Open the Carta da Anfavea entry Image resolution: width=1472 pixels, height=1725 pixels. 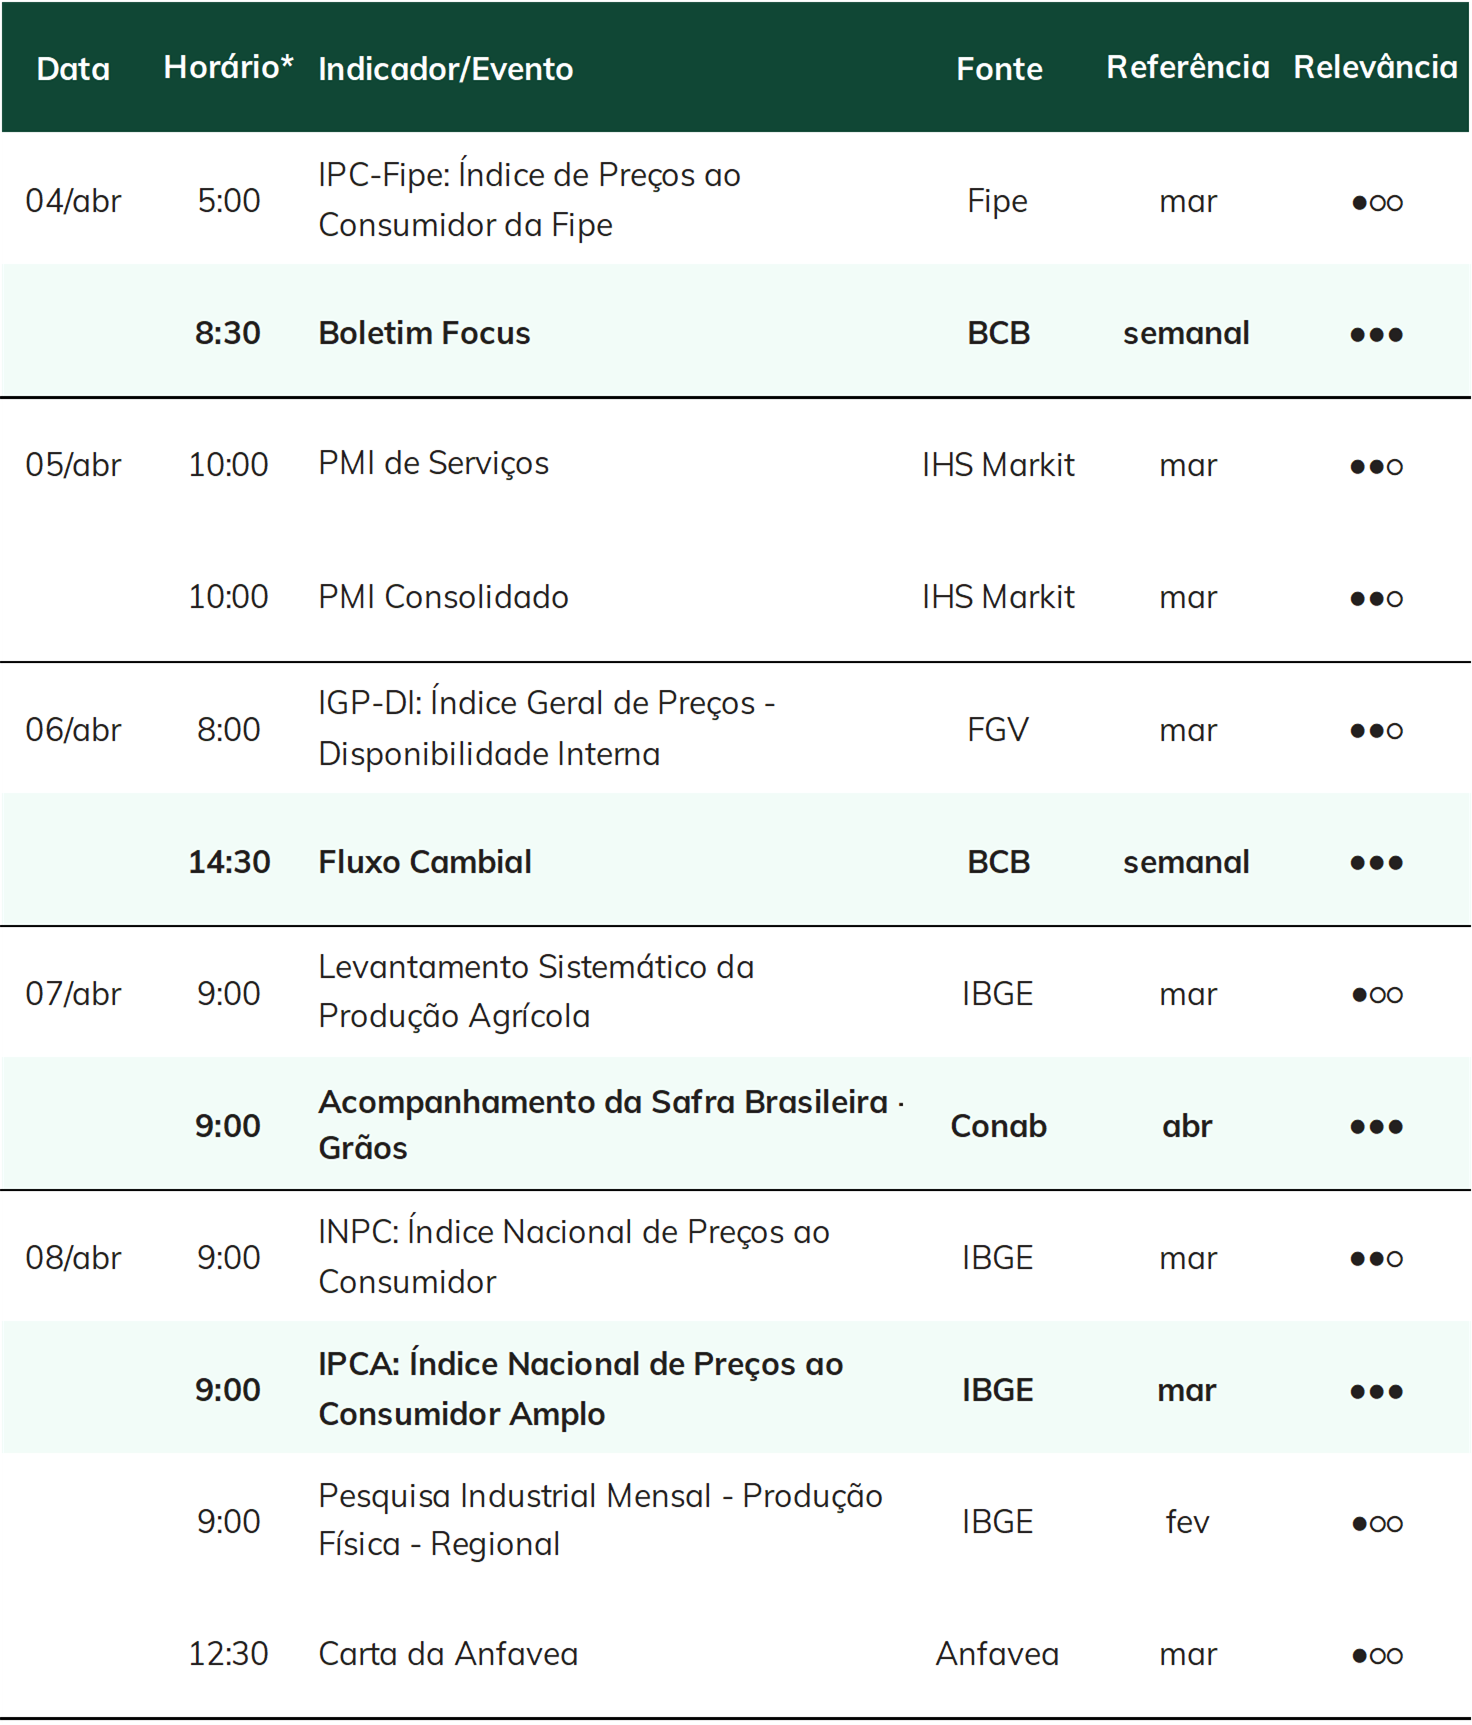pos(448,1654)
